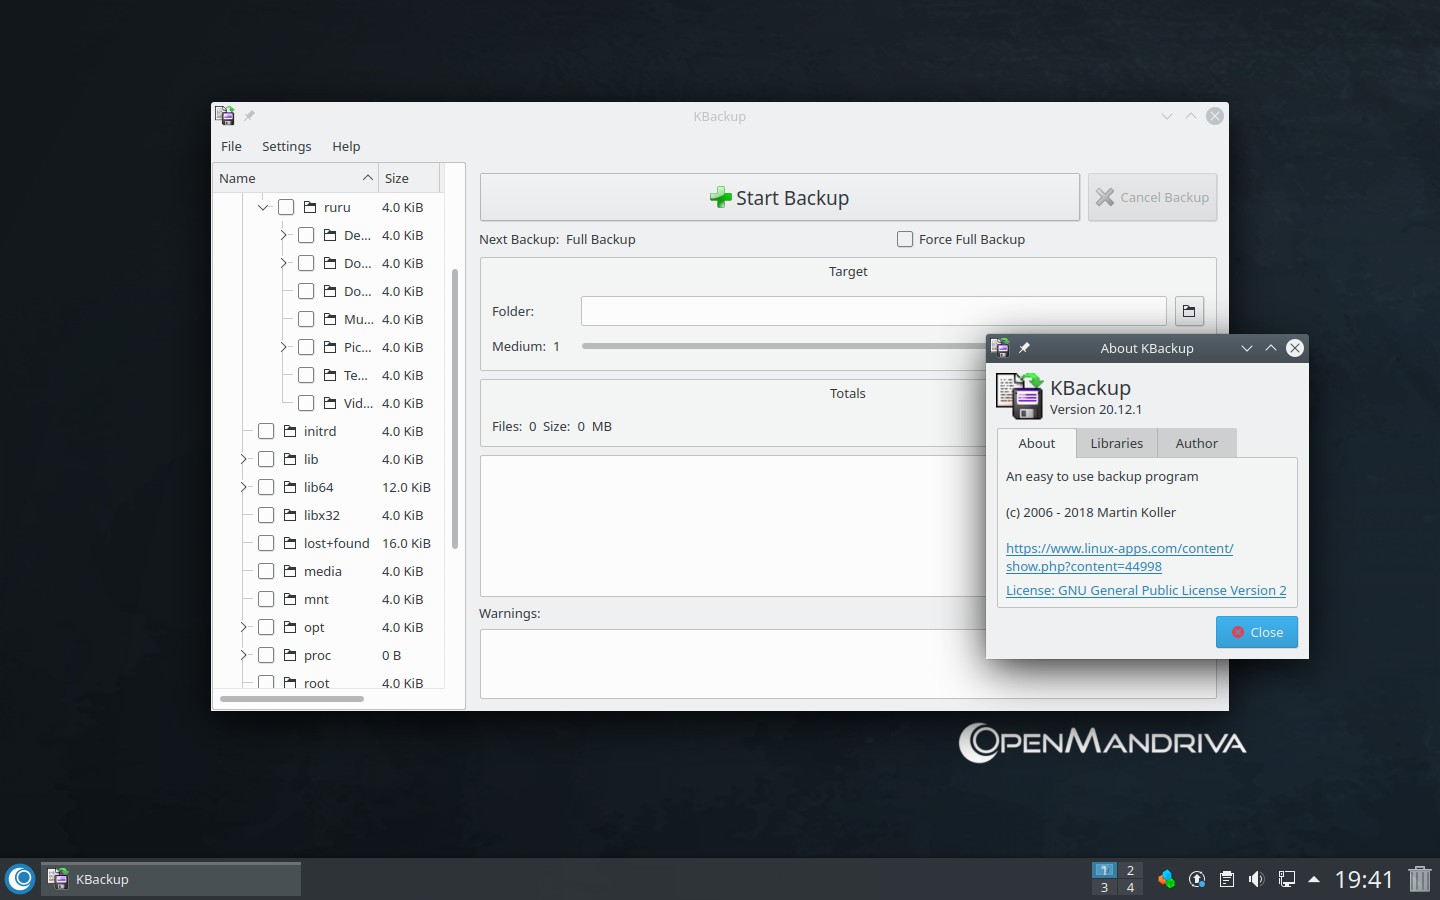Click the Medium progress bar
Viewport: 1440px width, 900px height.
(783, 346)
